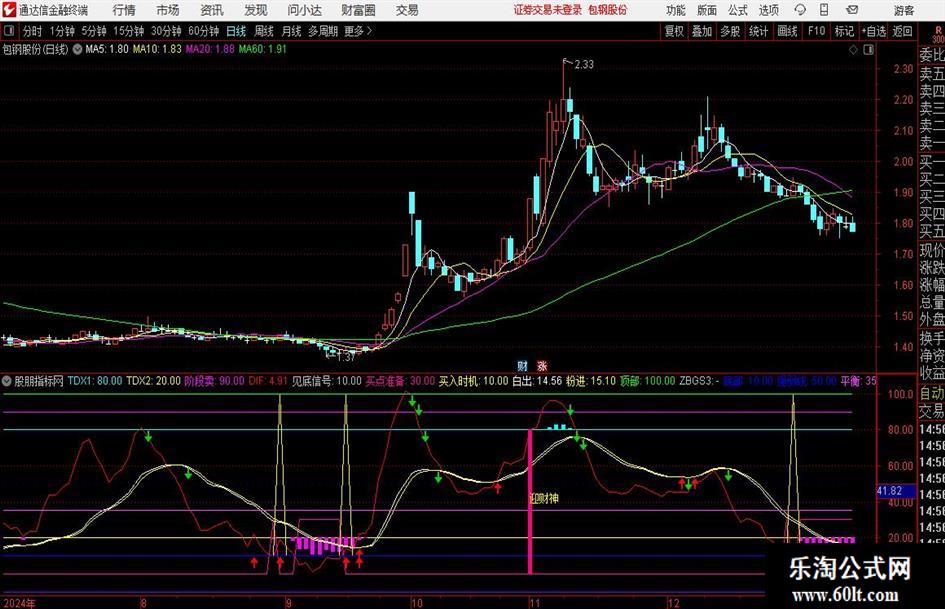Click the 游客 guest account label
The width and height of the screenshot is (945, 609).
[x=903, y=10]
